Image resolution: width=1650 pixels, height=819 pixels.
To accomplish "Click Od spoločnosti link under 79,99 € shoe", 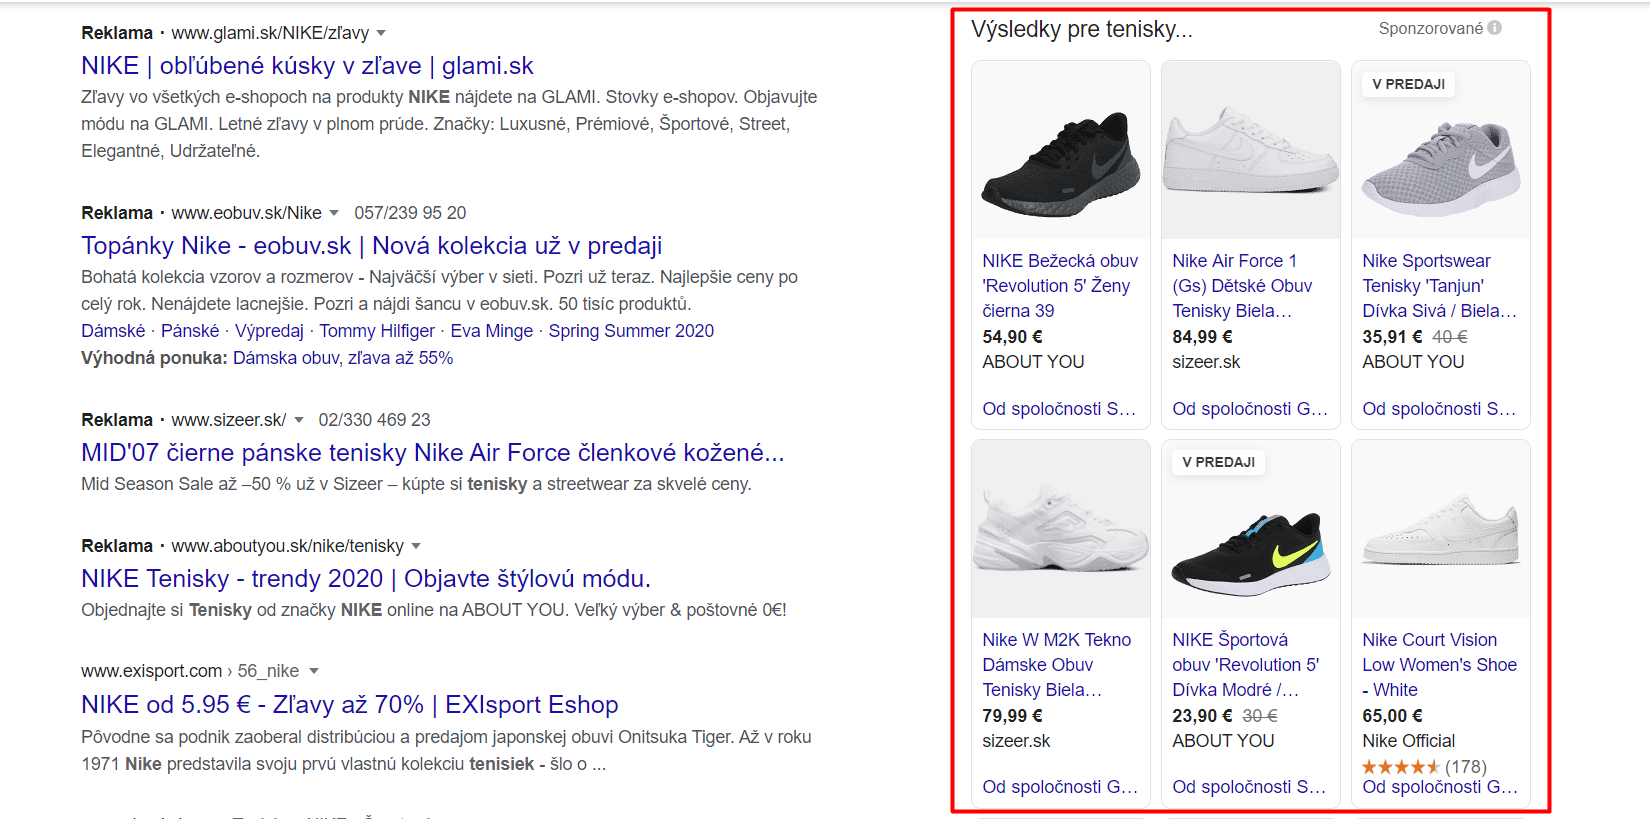I will tap(1060, 787).
